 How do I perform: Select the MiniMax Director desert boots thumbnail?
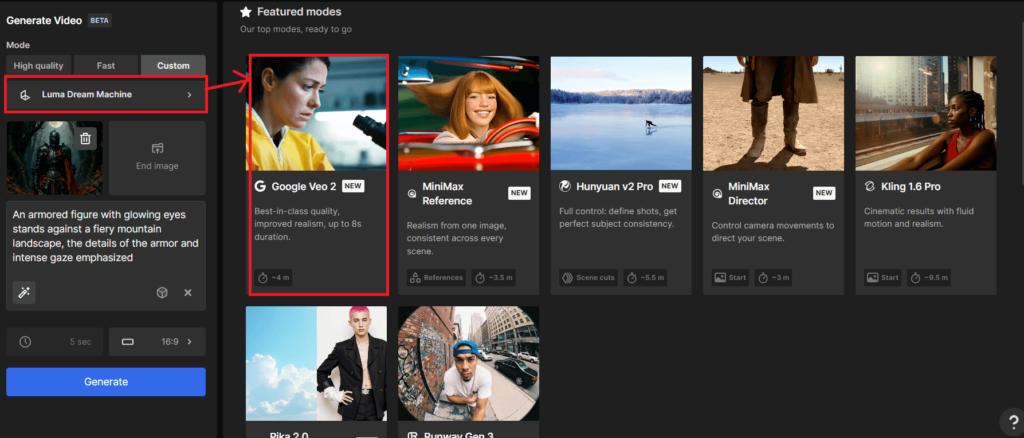pos(773,113)
